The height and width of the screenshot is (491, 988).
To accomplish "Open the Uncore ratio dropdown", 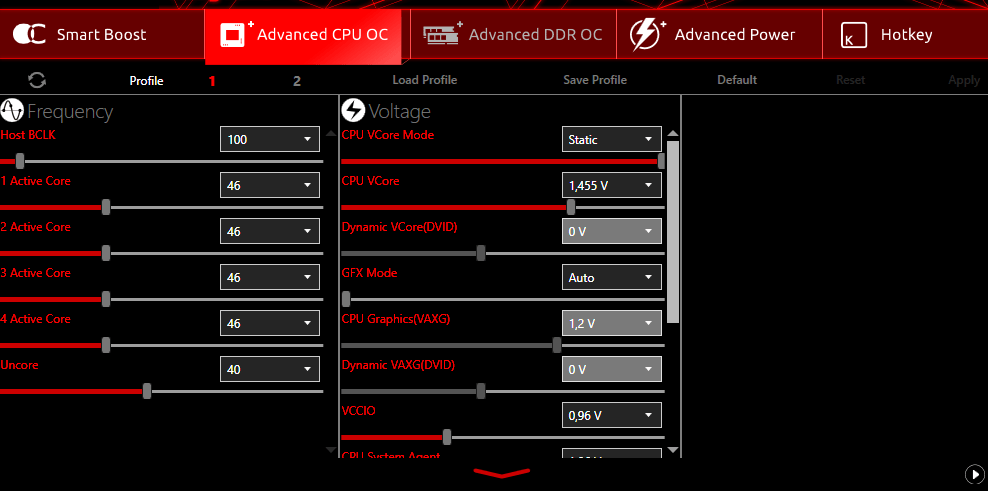I will 270,369.
